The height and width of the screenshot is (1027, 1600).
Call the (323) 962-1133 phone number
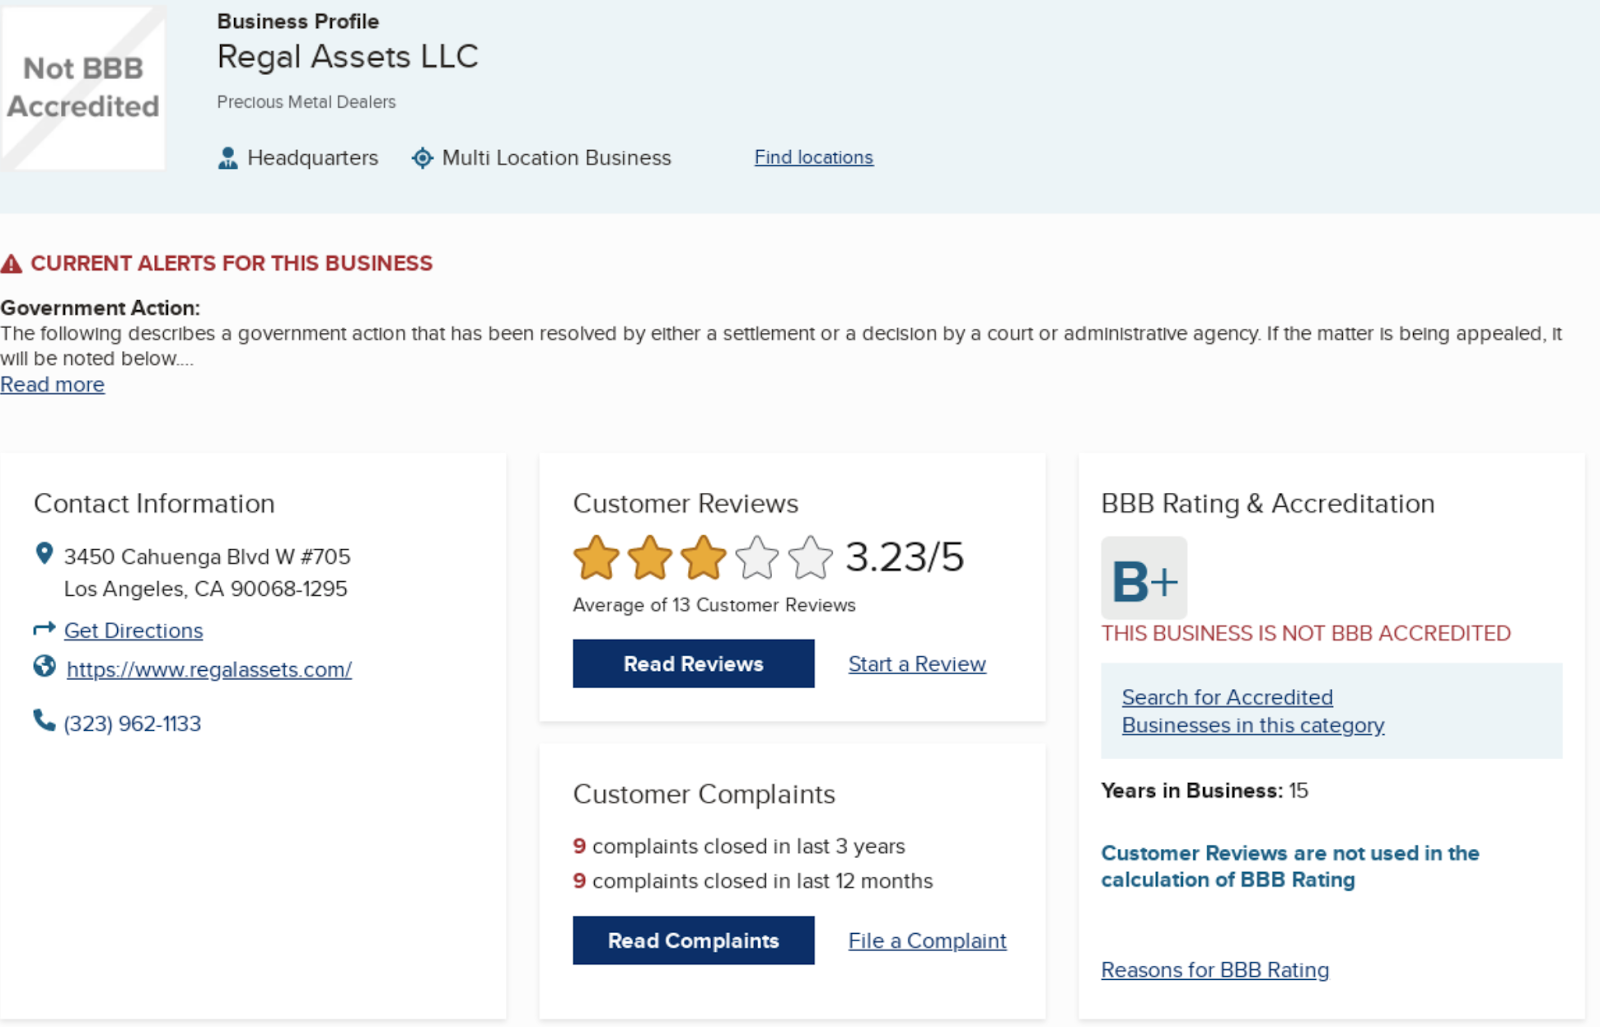pos(132,724)
